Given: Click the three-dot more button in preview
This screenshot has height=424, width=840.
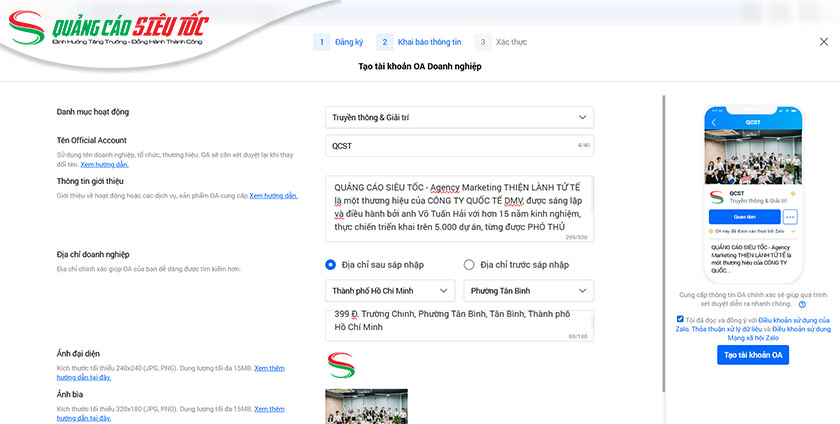Looking at the screenshot, I should pyautogui.click(x=790, y=217).
